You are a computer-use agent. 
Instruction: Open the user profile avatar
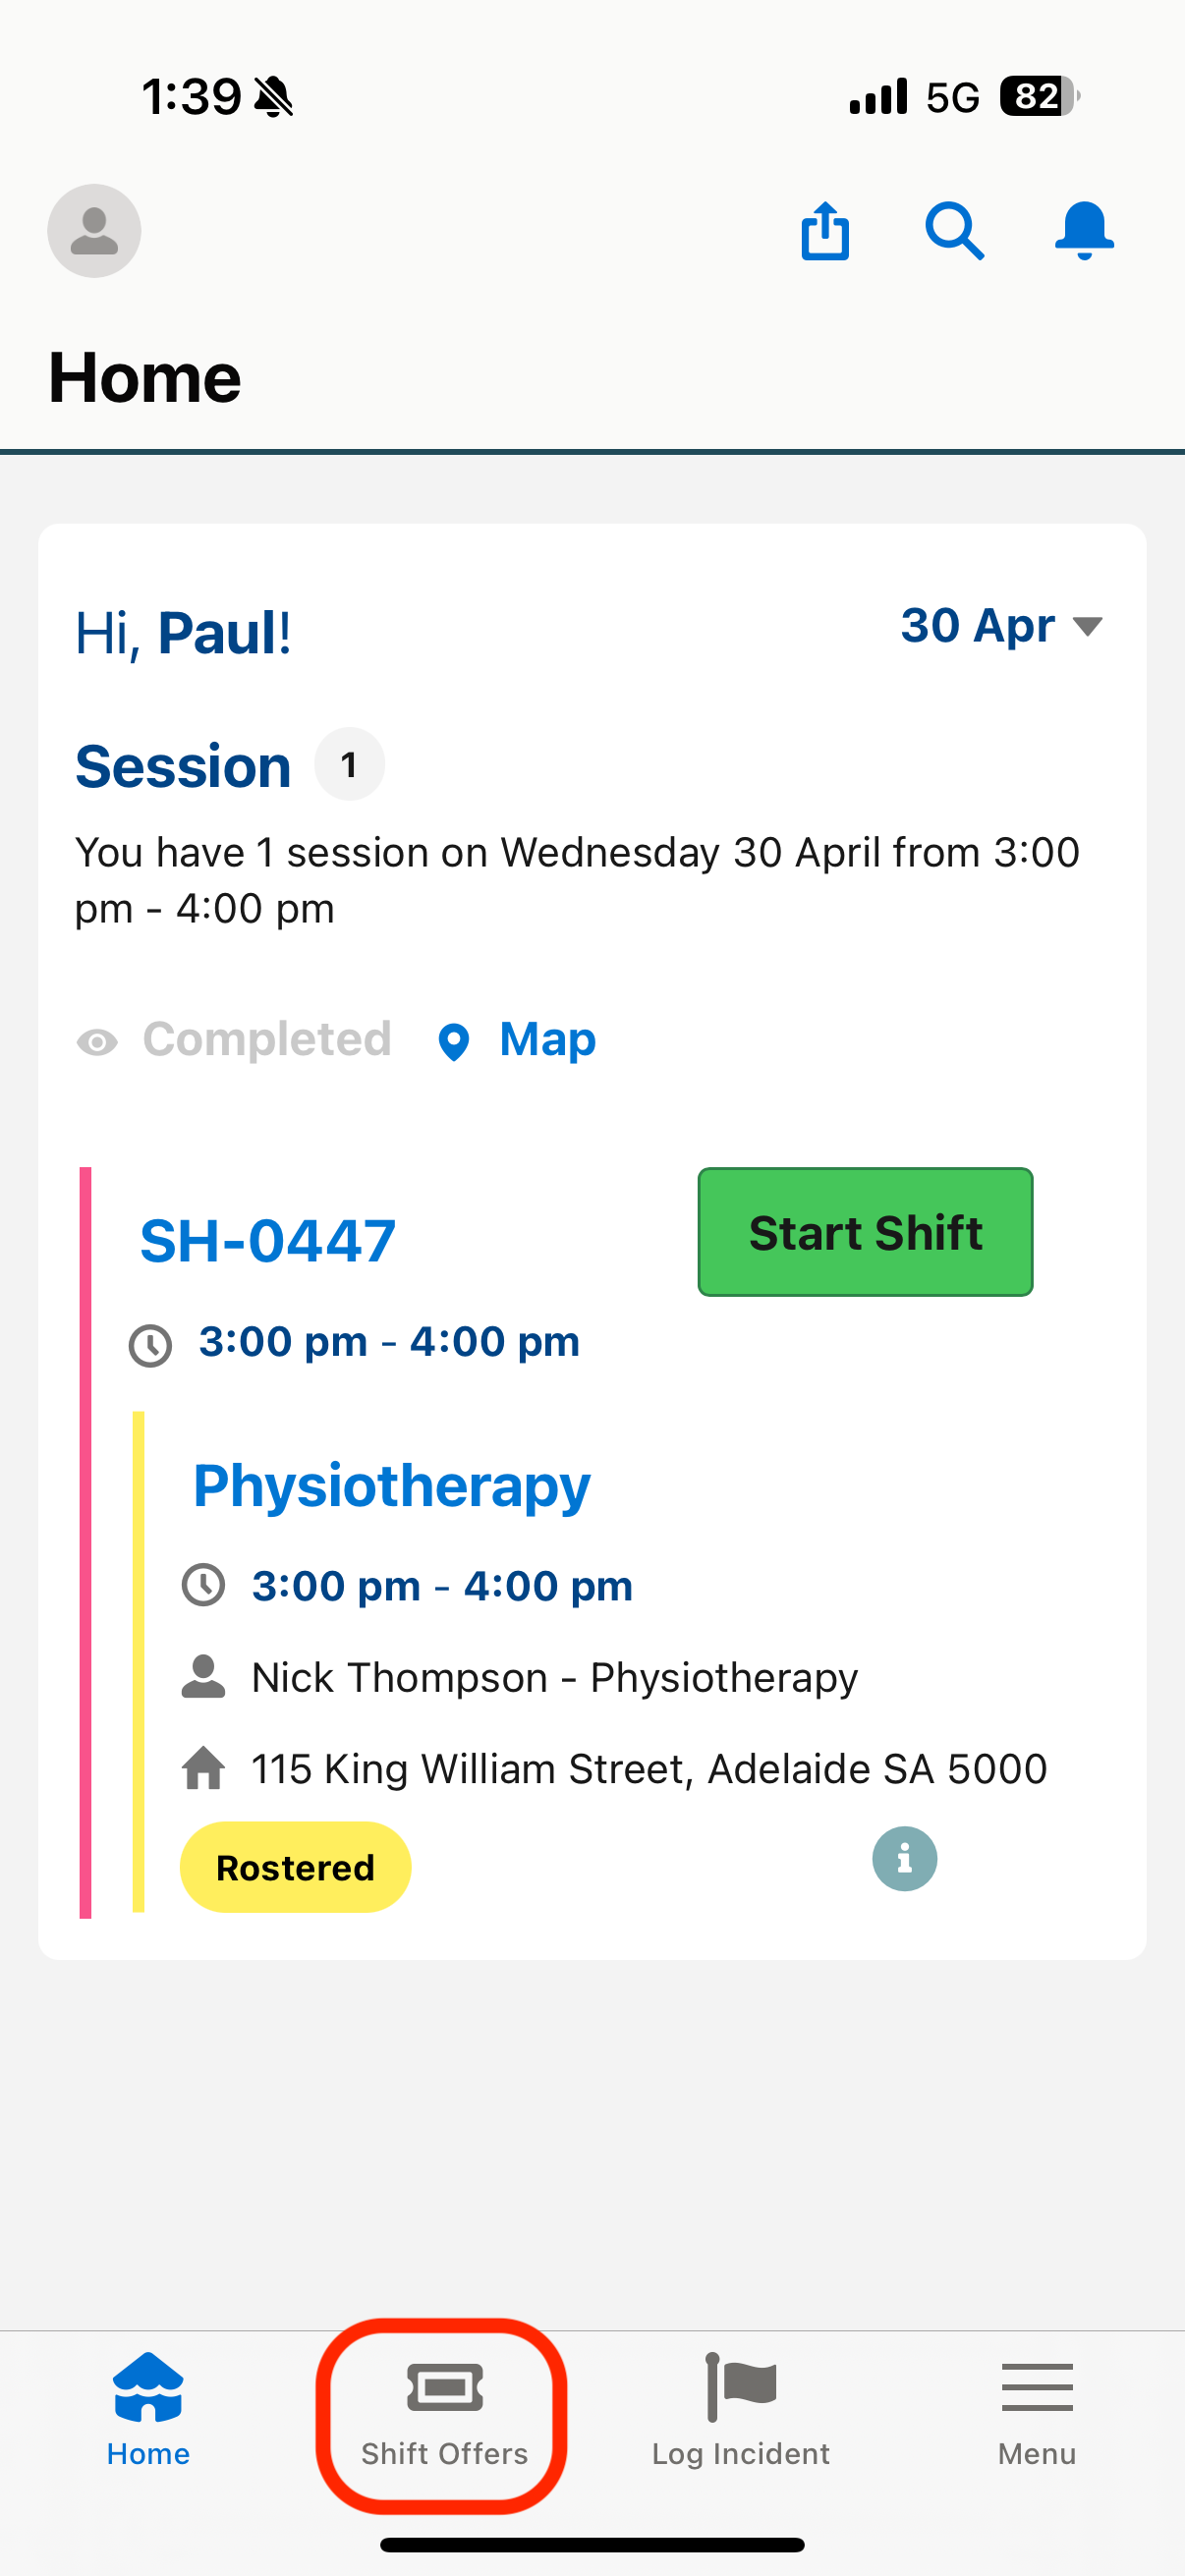pos(94,231)
